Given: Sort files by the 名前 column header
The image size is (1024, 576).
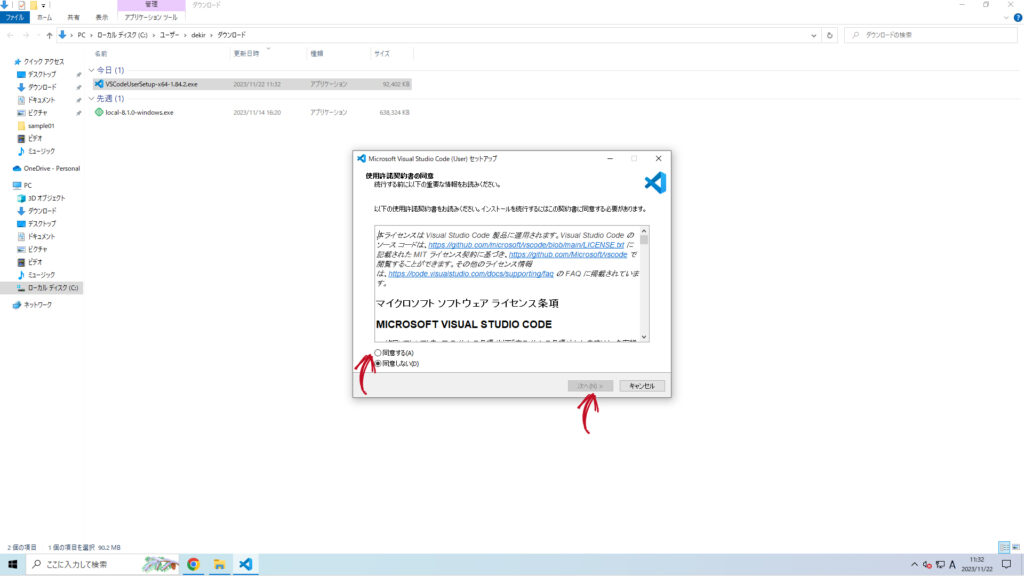Looking at the screenshot, I should tap(101, 54).
